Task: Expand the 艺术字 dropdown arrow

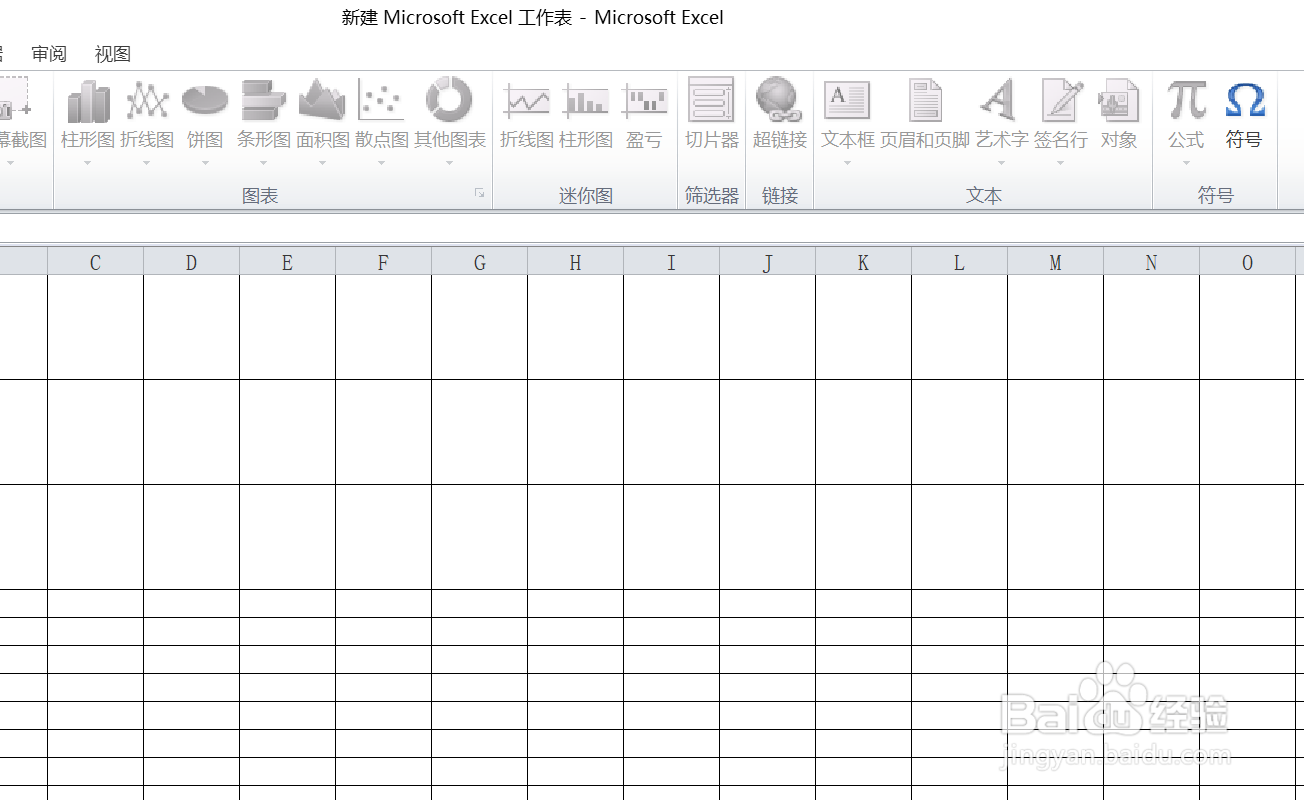Action: 1001,163
